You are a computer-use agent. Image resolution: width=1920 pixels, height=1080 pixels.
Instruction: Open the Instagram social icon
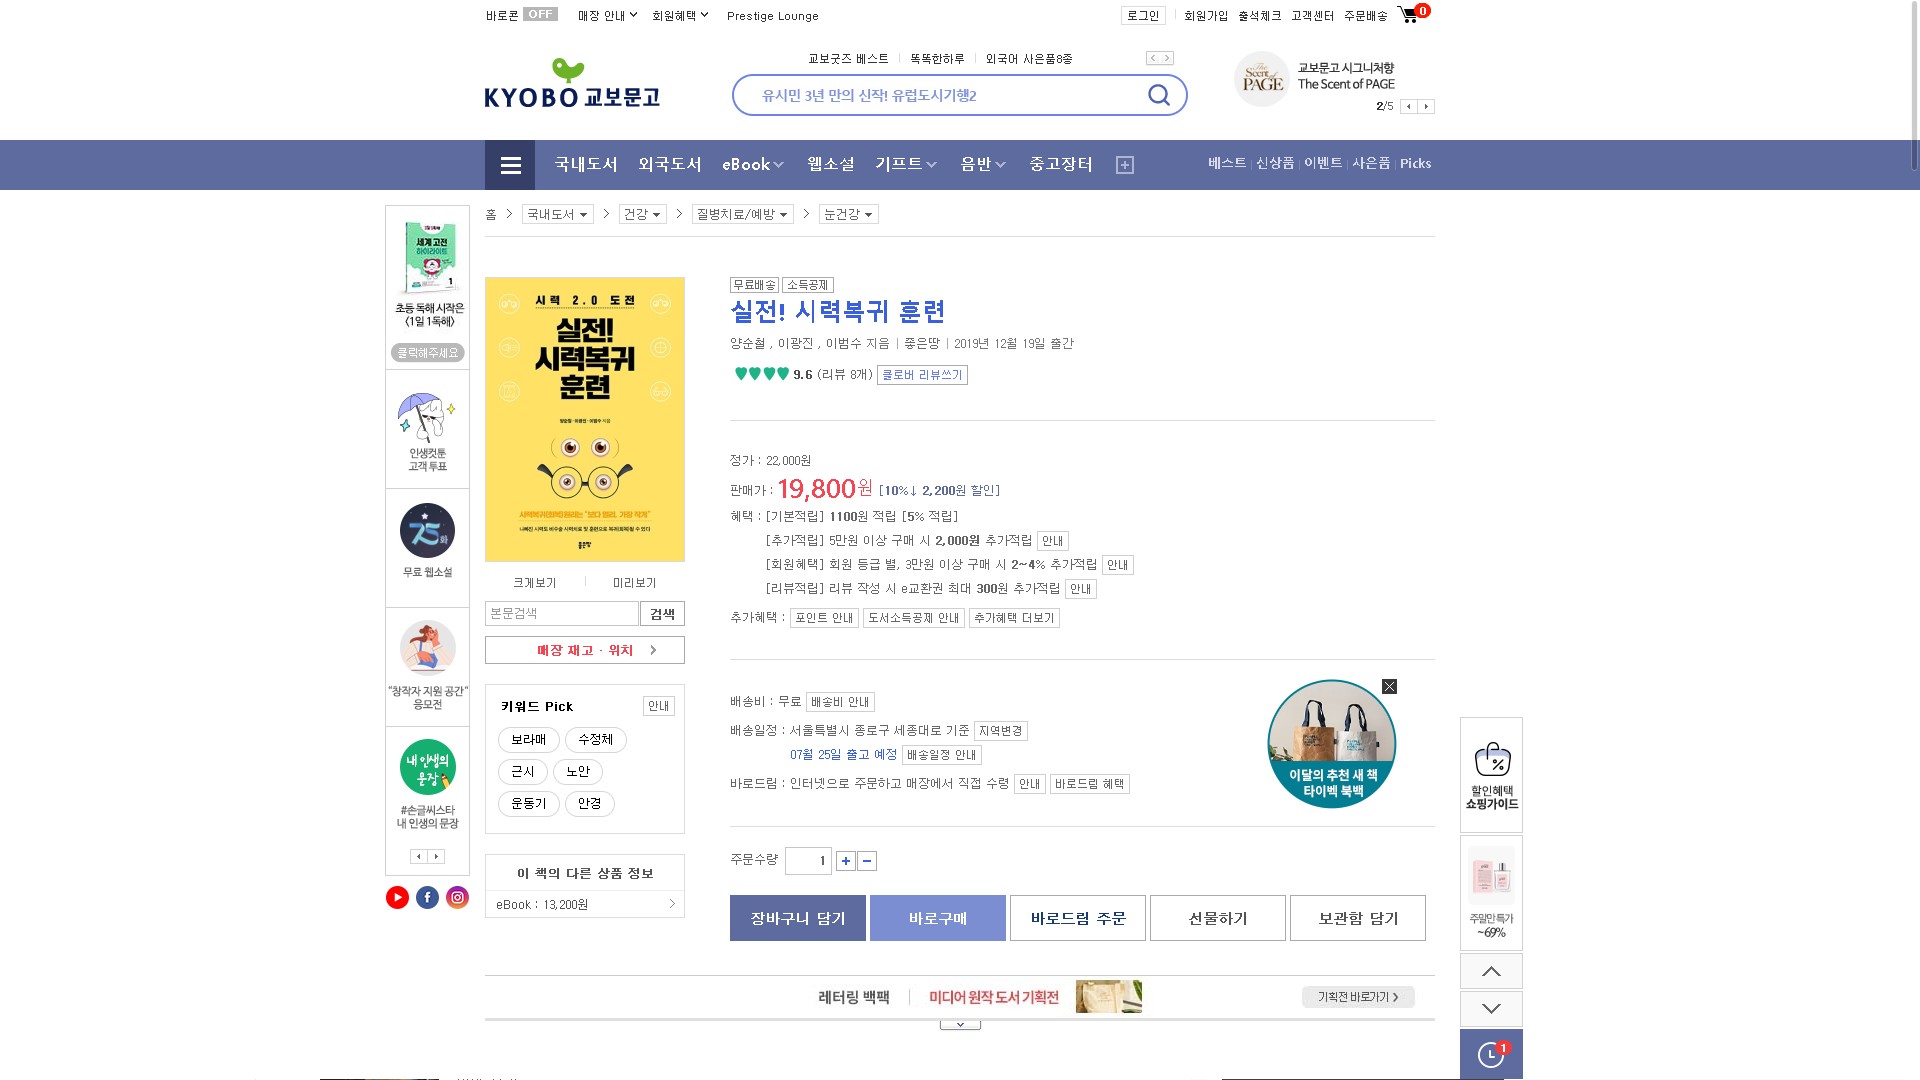click(x=457, y=898)
